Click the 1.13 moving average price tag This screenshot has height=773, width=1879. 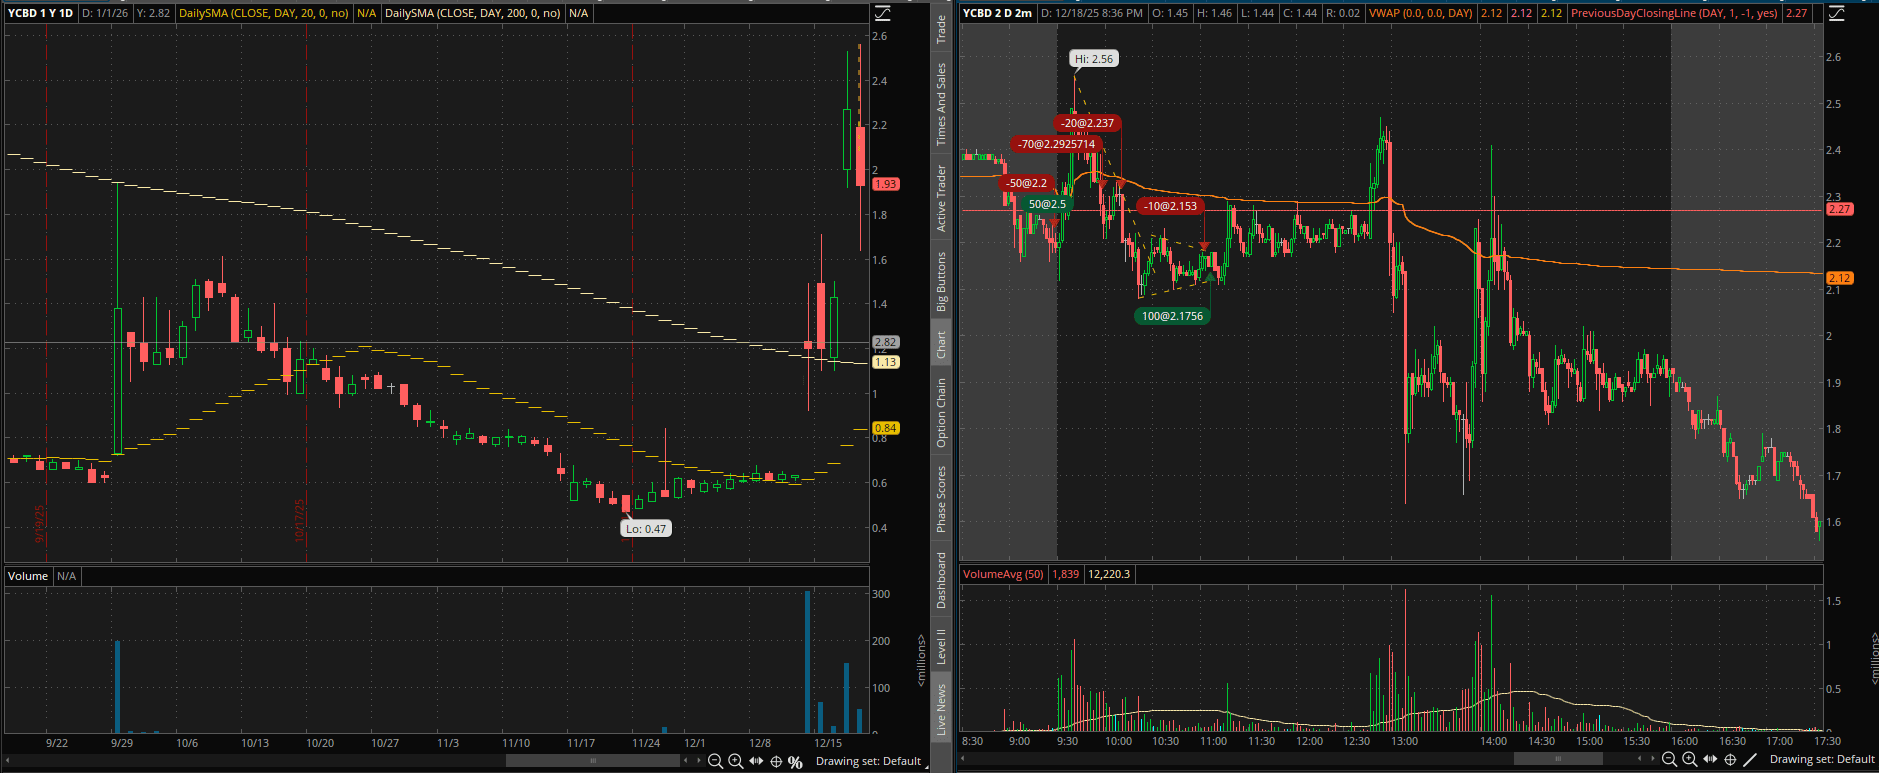(886, 362)
